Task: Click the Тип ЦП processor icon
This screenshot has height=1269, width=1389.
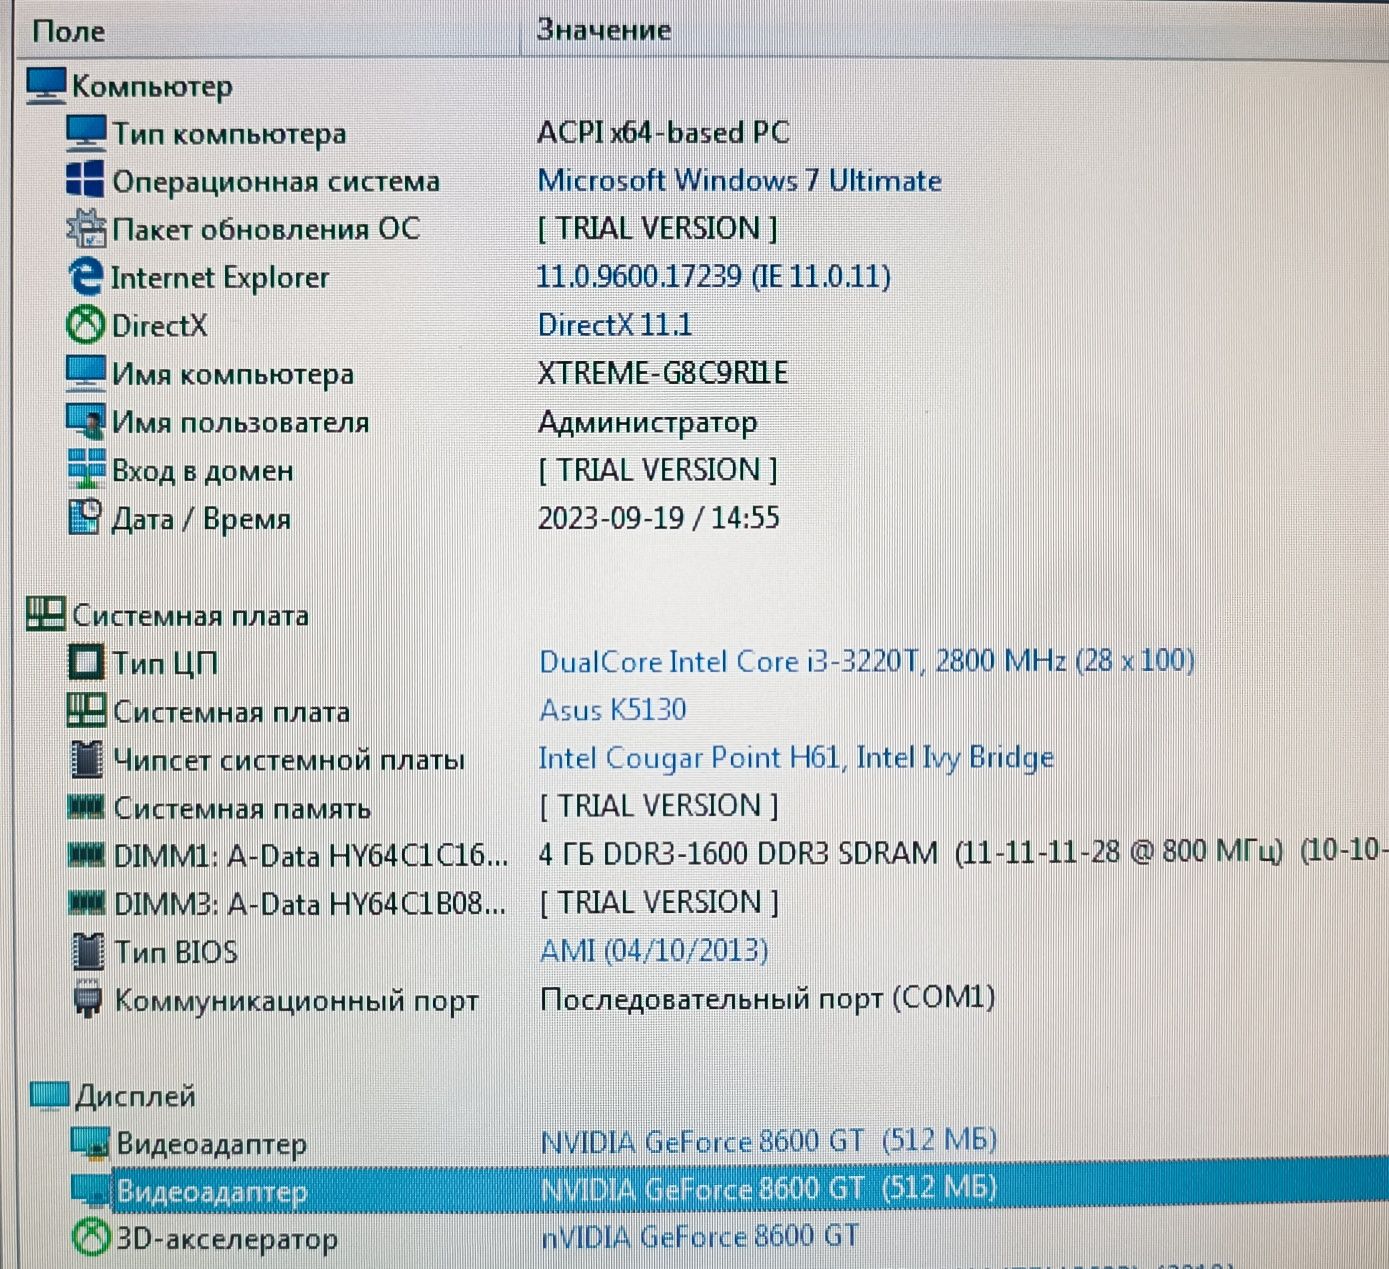Action: 86,662
